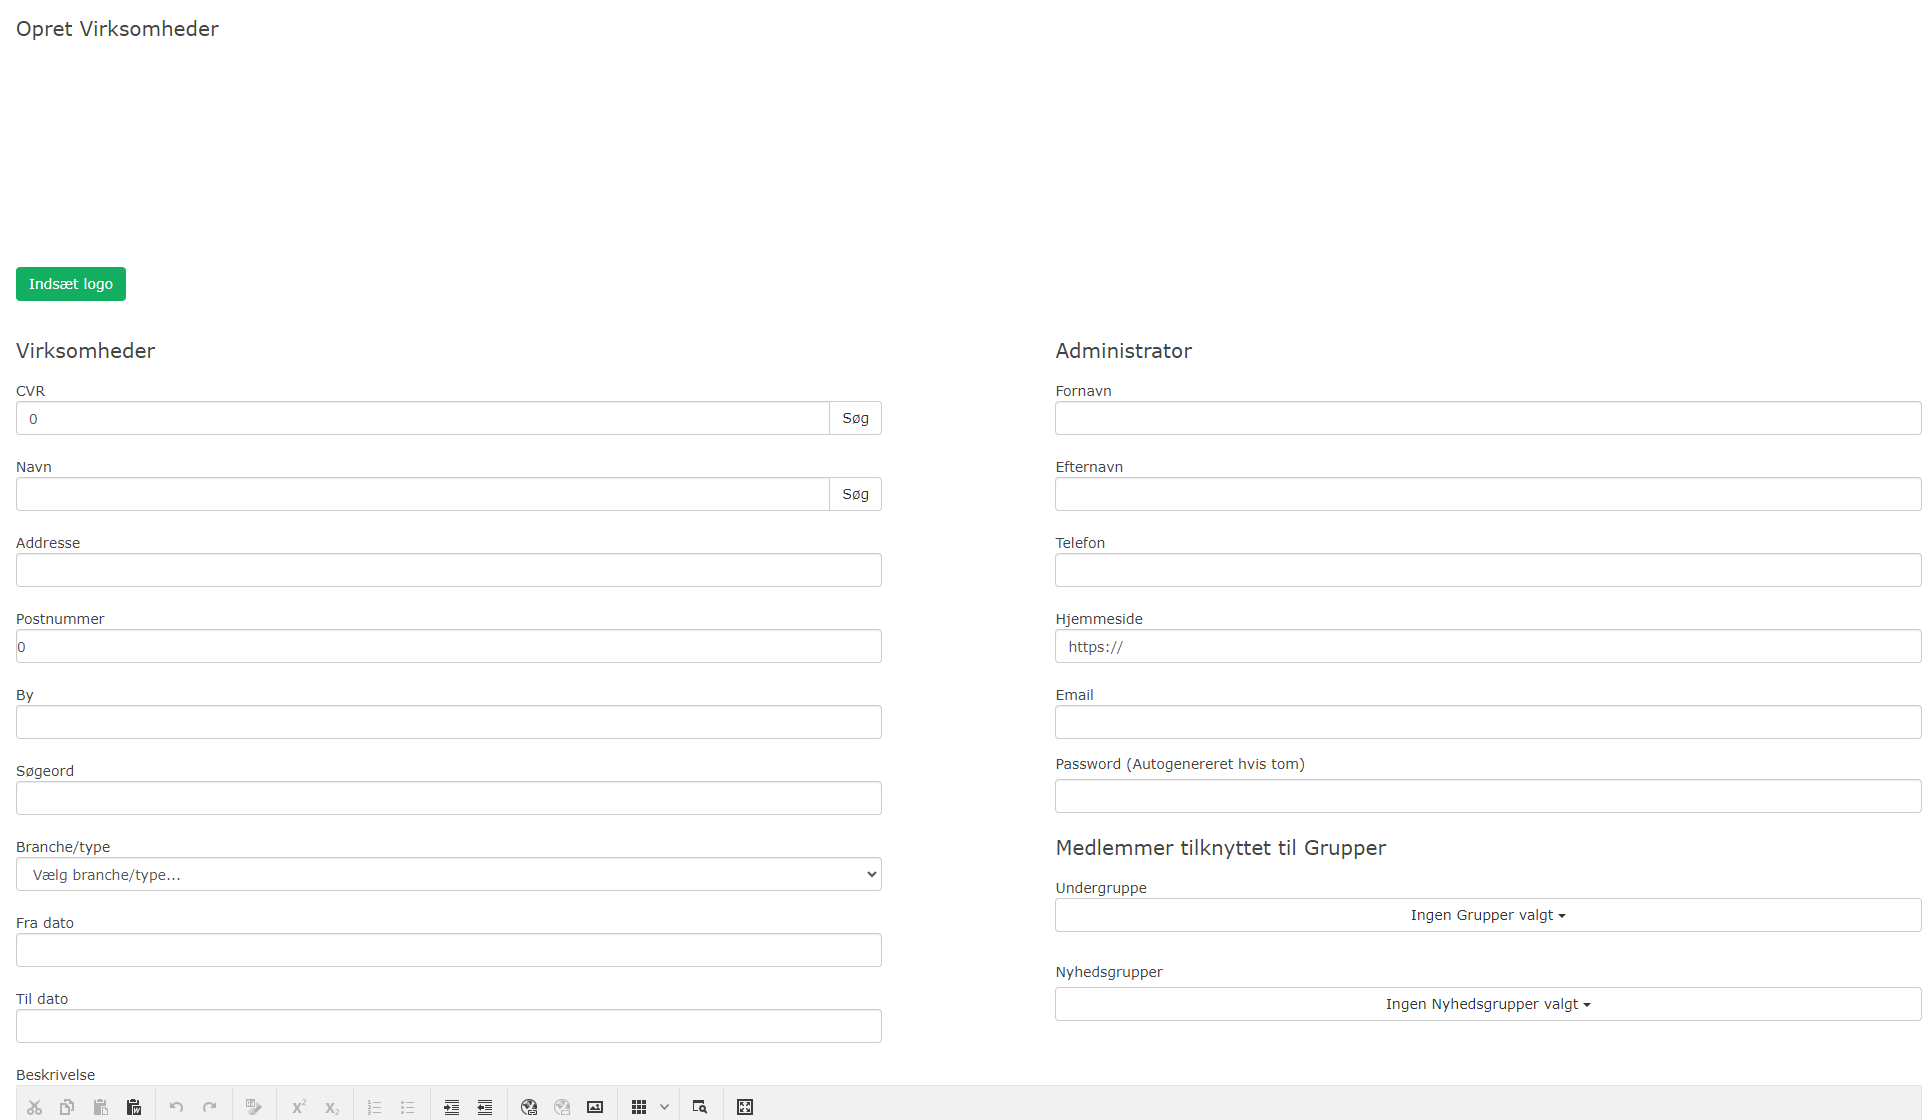Focus the Hjemmeside https:// field
This screenshot has width=1932, height=1120.
tap(1487, 646)
